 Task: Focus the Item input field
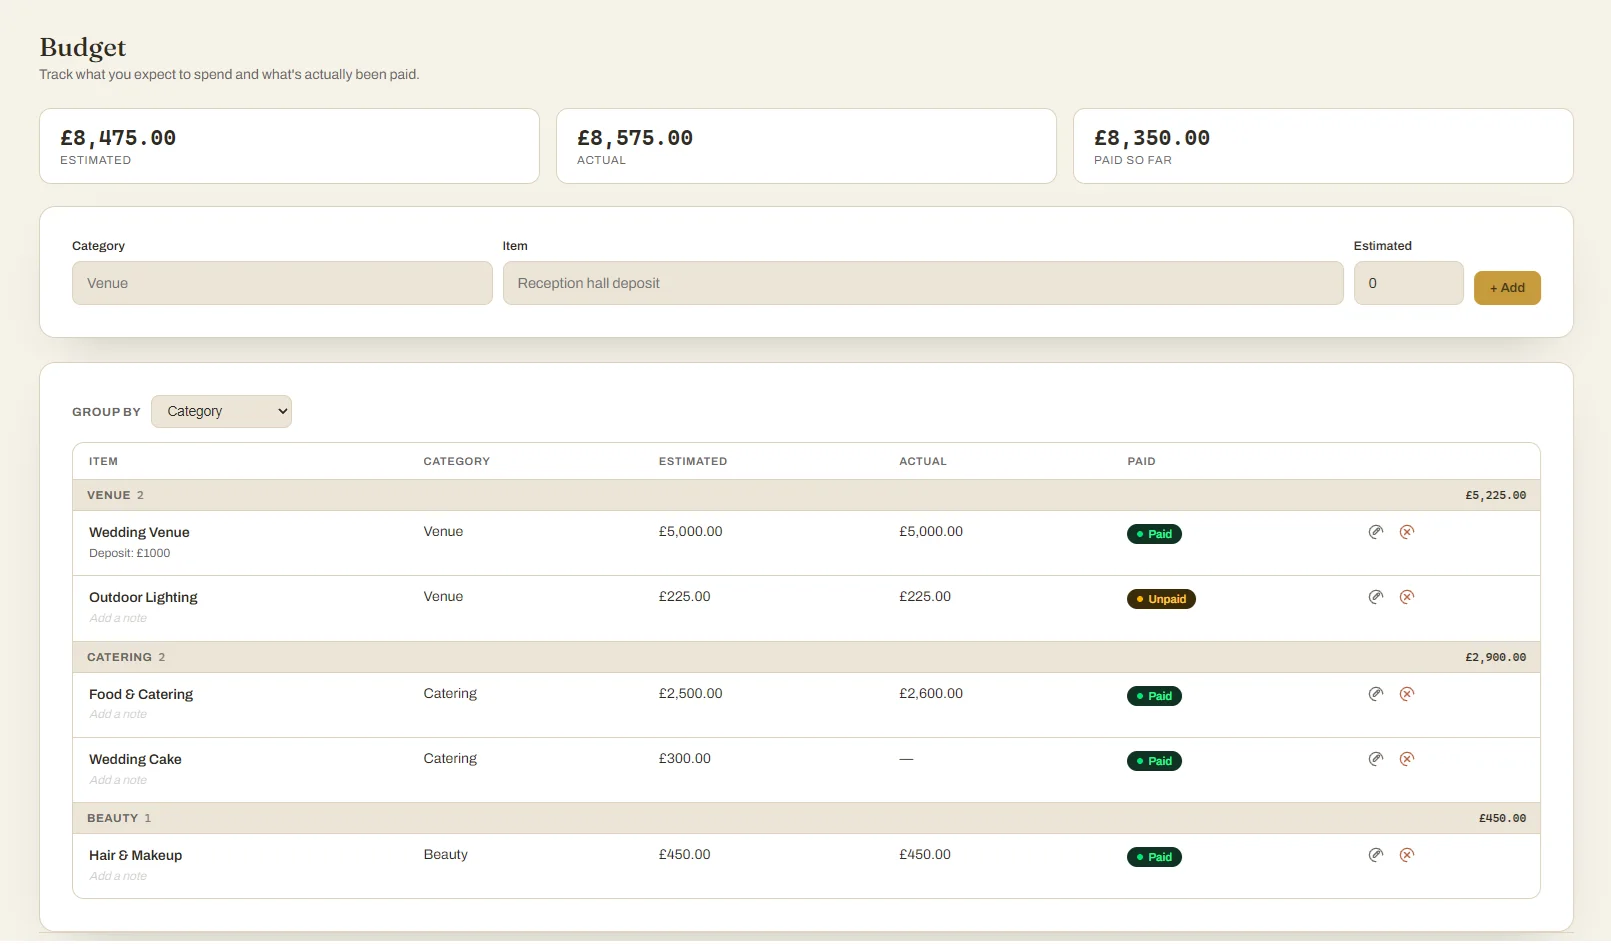pos(923,283)
